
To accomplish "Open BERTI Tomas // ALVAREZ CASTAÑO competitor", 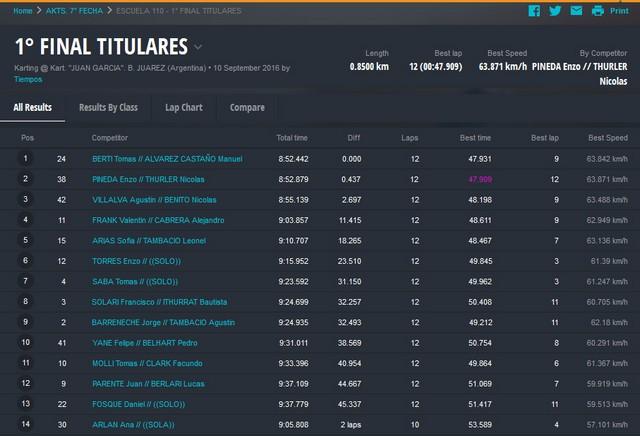I will pyautogui.click(x=167, y=159).
